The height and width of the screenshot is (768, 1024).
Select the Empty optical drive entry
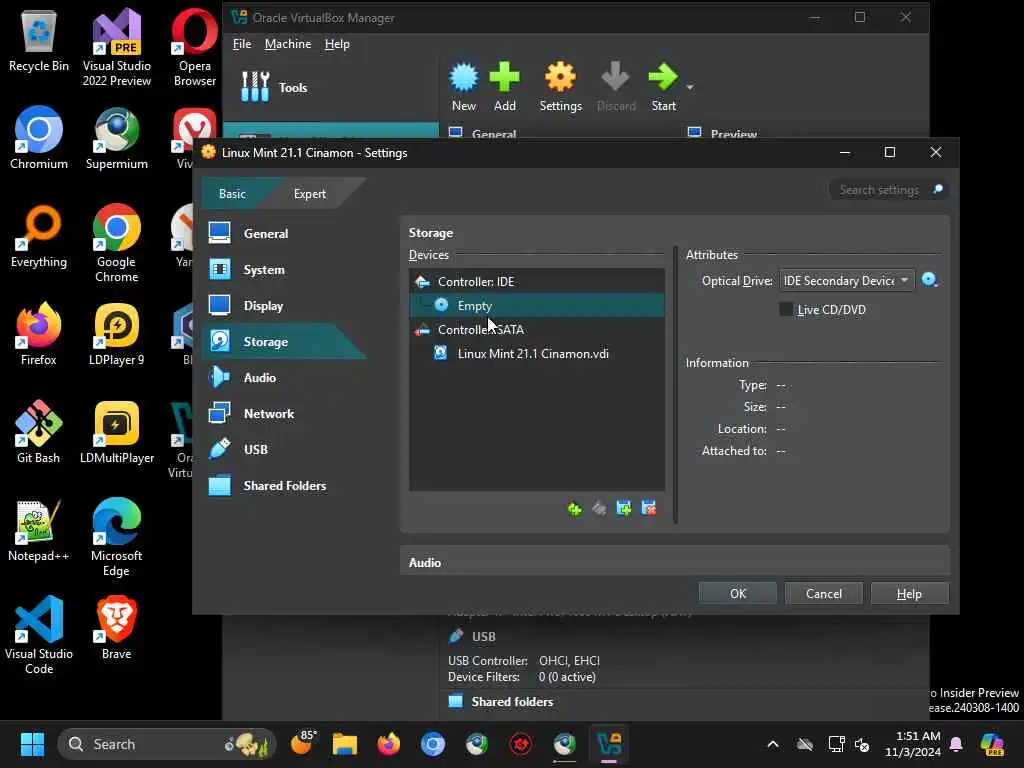coord(537,305)
